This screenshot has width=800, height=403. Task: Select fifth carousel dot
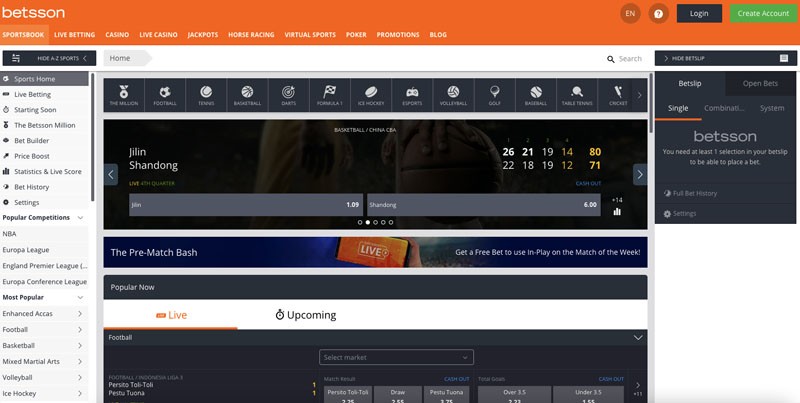pos(391,222)
